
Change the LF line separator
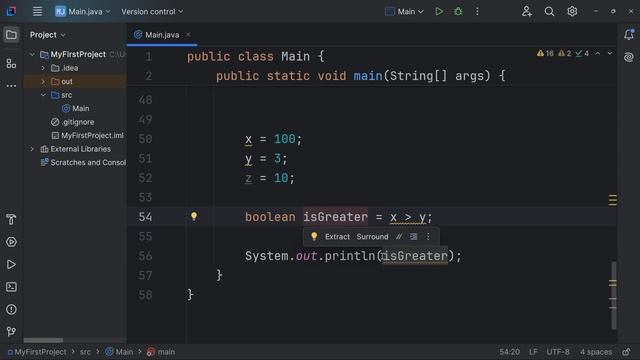point(533,352)
